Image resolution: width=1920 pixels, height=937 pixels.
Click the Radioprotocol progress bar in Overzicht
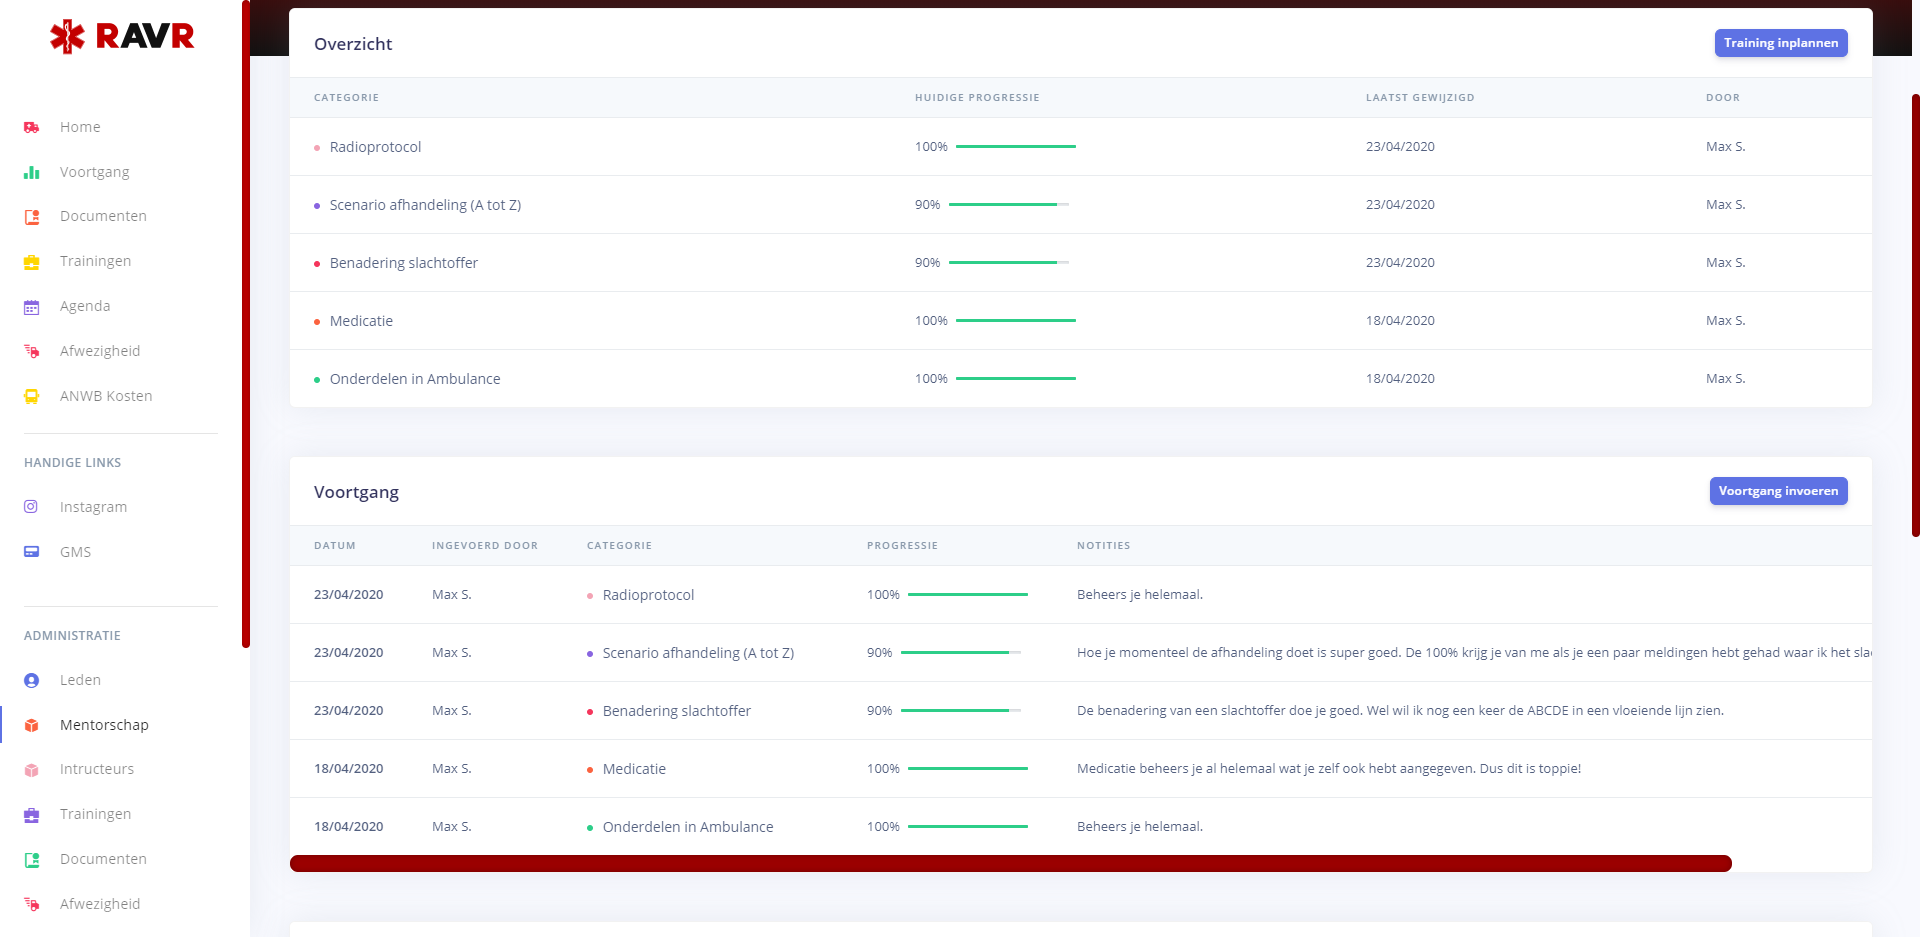tap(1015, 147)
